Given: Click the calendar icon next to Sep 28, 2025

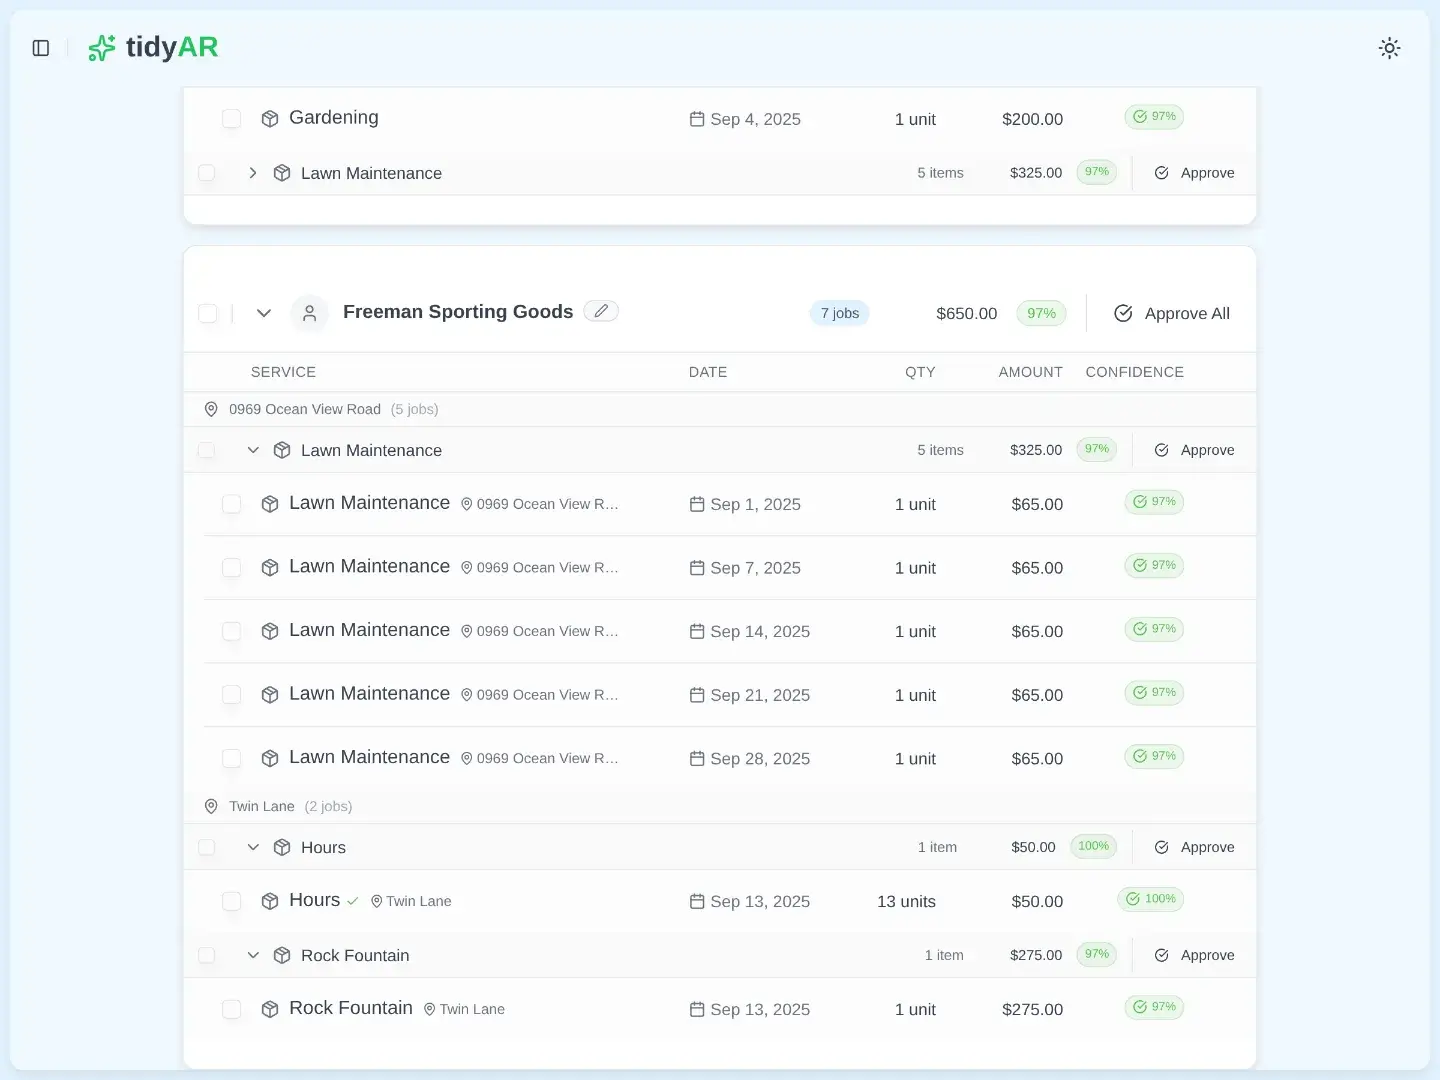Looking at the screenshot, I should [697, 759].
